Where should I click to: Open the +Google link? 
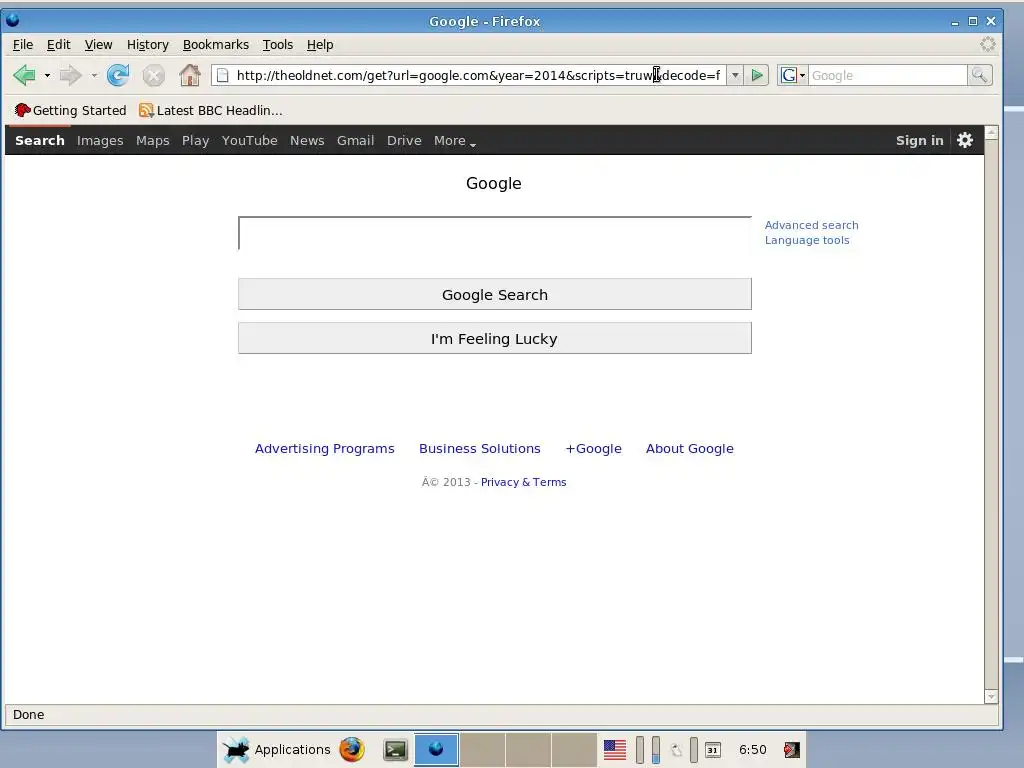pos(594,449)
